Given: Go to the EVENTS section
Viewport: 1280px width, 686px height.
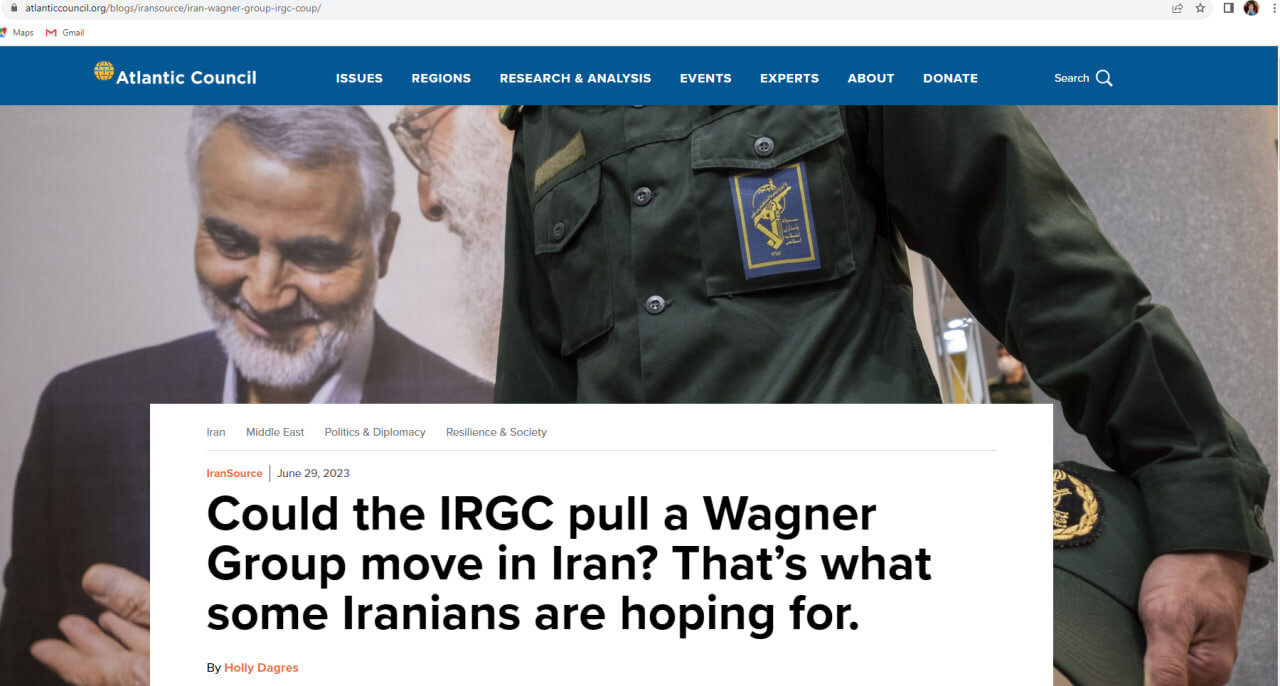Looking at the screenshot, I should tap(706, 78).
